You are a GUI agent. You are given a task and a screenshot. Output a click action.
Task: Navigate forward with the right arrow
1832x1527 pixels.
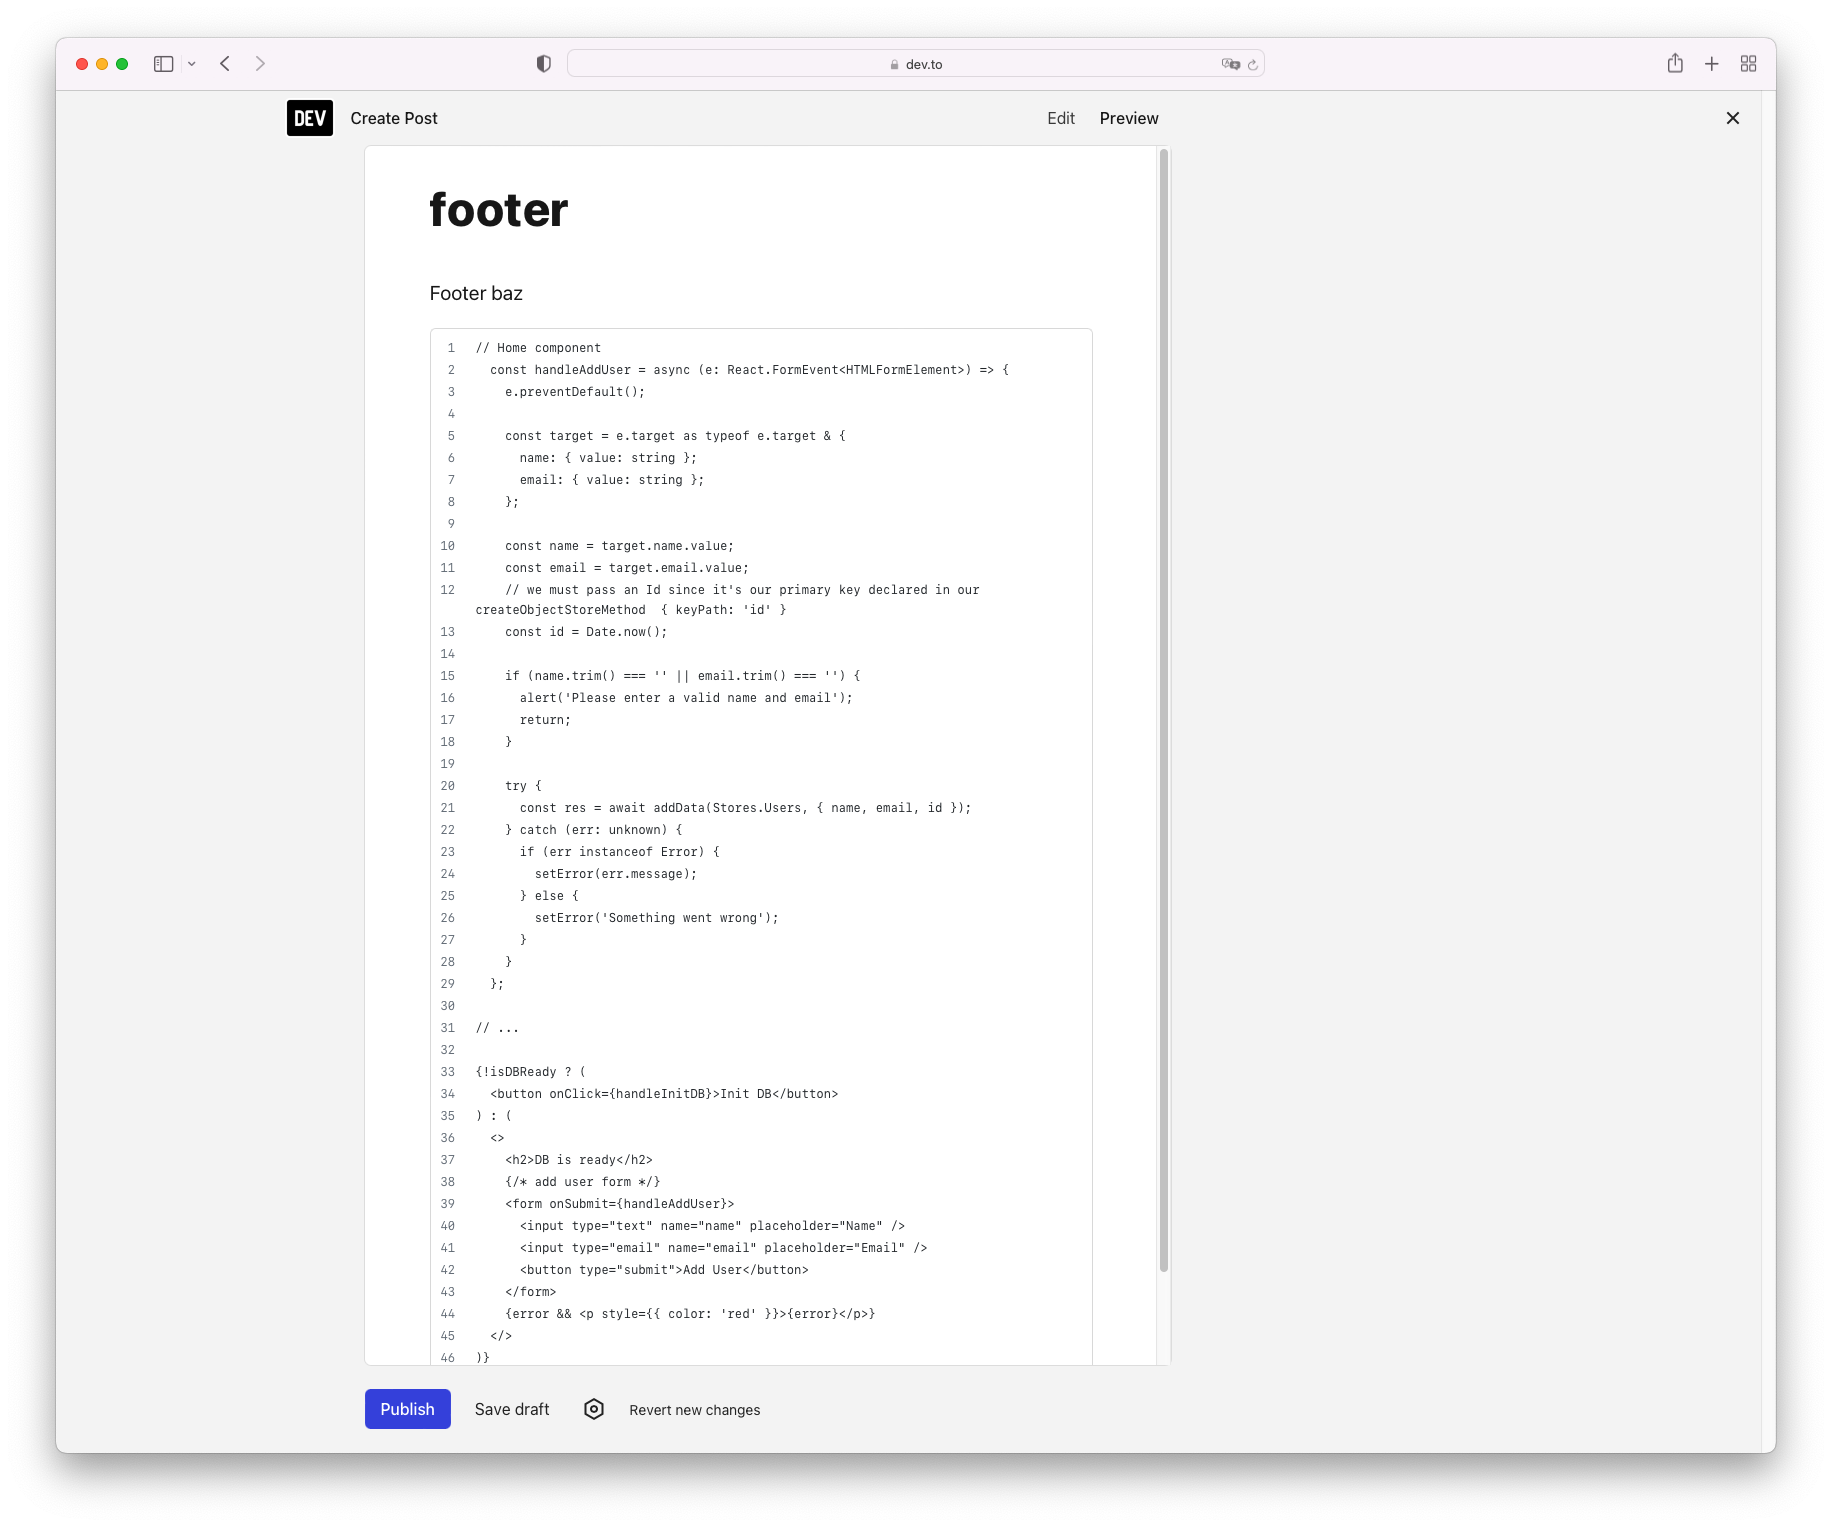click(260, 63)
